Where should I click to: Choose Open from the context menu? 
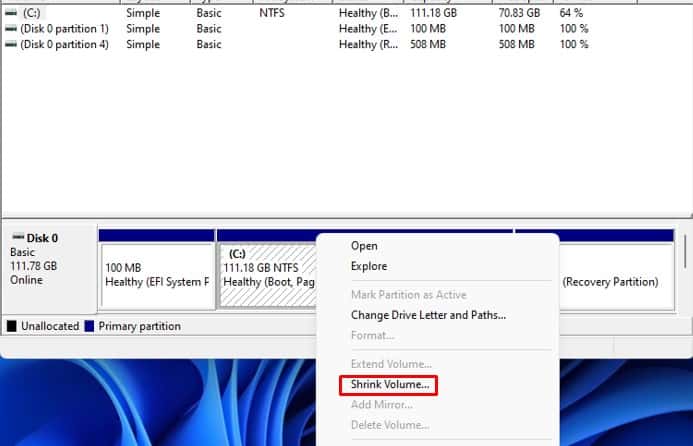tap(364, 246)
